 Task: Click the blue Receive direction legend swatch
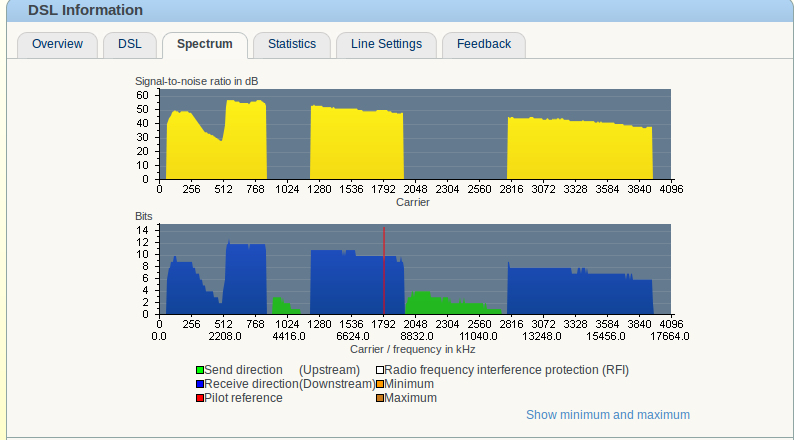point(200,384)
